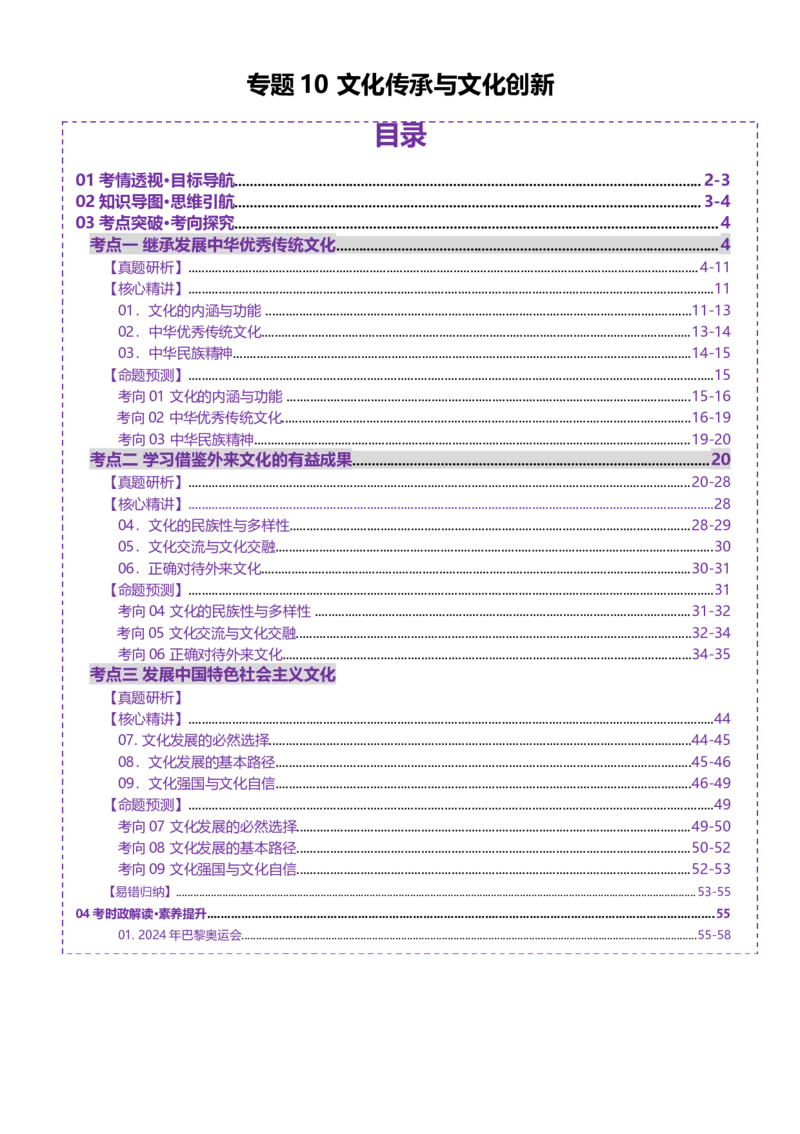Image resolution: width=800 pixels, height=1134 pixels.
Task: Open the first numbered sub-item under 考点一
Action: (x=189, y=310)
